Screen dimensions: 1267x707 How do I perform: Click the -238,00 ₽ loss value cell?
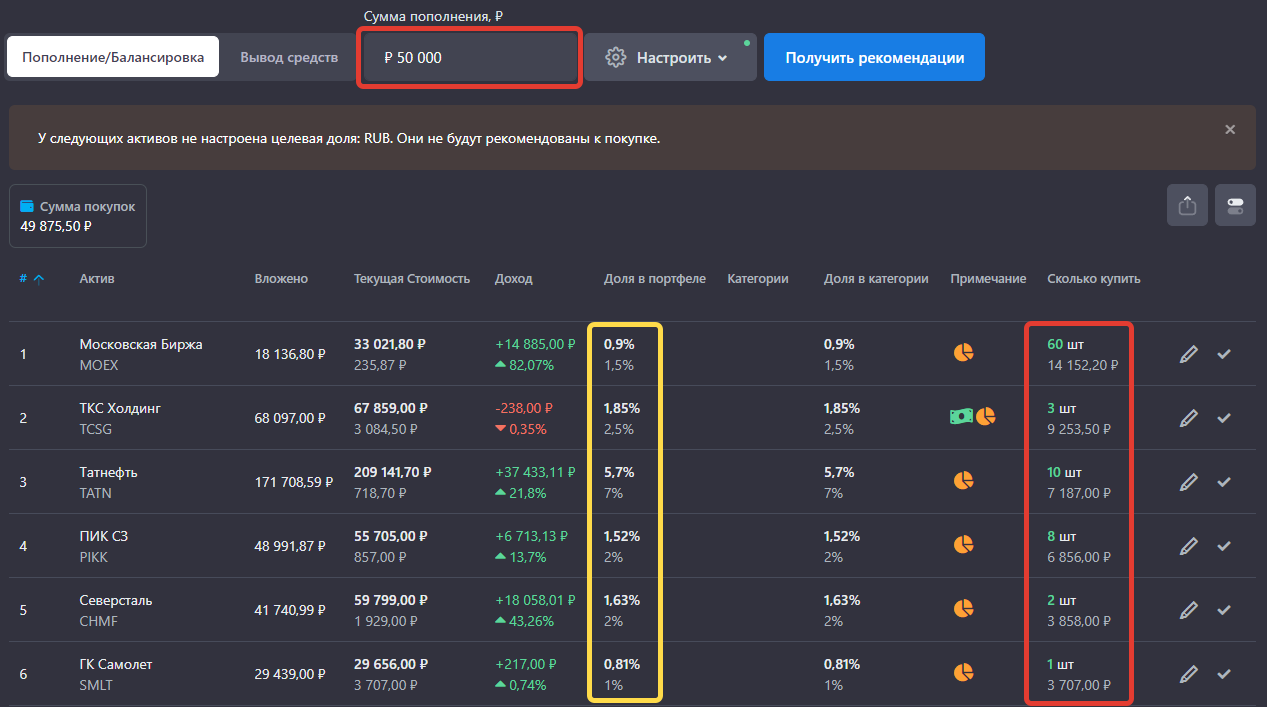[524, 408]
